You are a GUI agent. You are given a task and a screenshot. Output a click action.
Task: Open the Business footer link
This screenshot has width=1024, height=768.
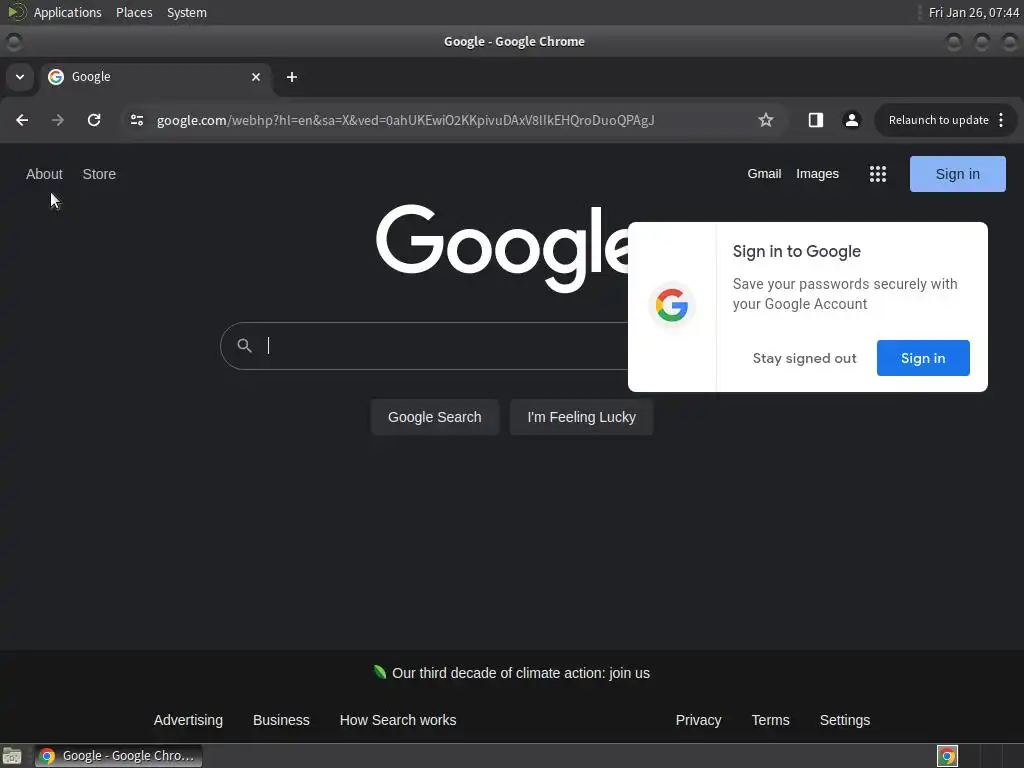(x=281, y=720)
